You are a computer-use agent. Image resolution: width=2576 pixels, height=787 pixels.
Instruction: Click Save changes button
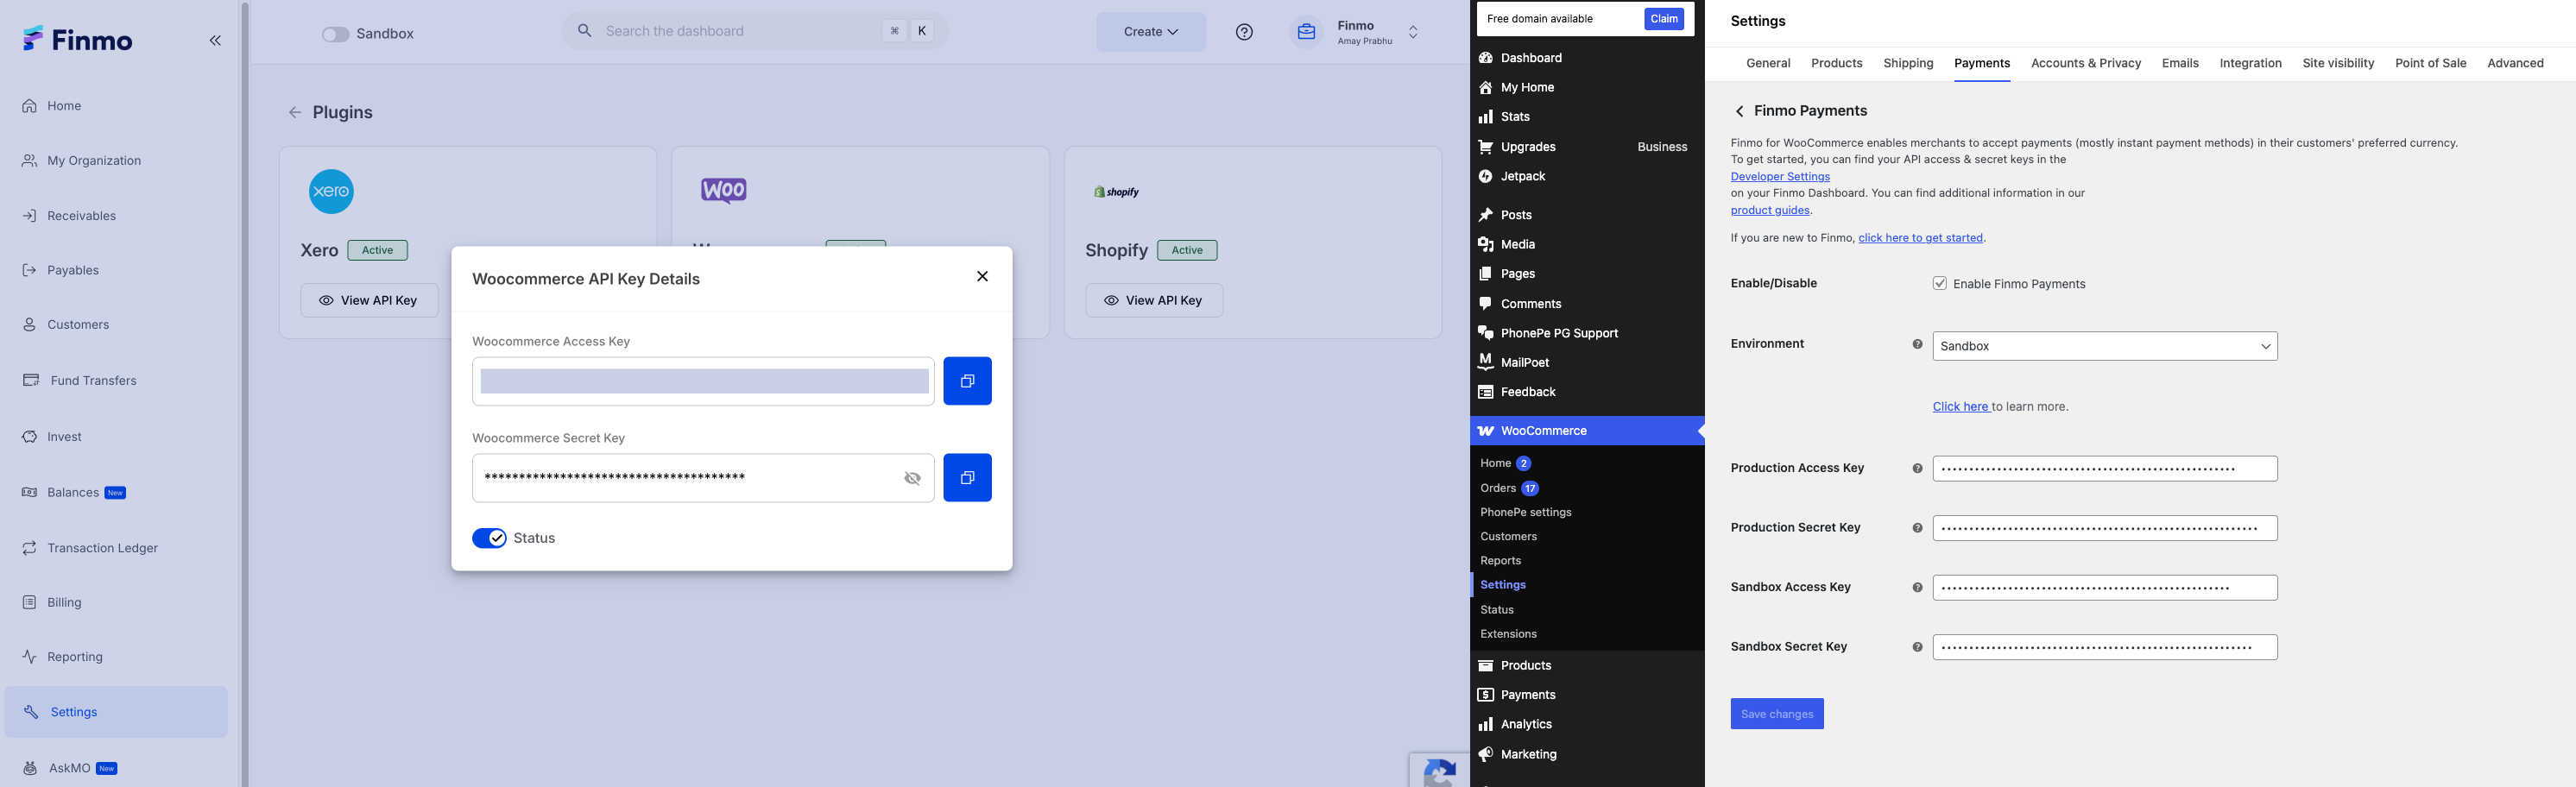(1777, 714)
